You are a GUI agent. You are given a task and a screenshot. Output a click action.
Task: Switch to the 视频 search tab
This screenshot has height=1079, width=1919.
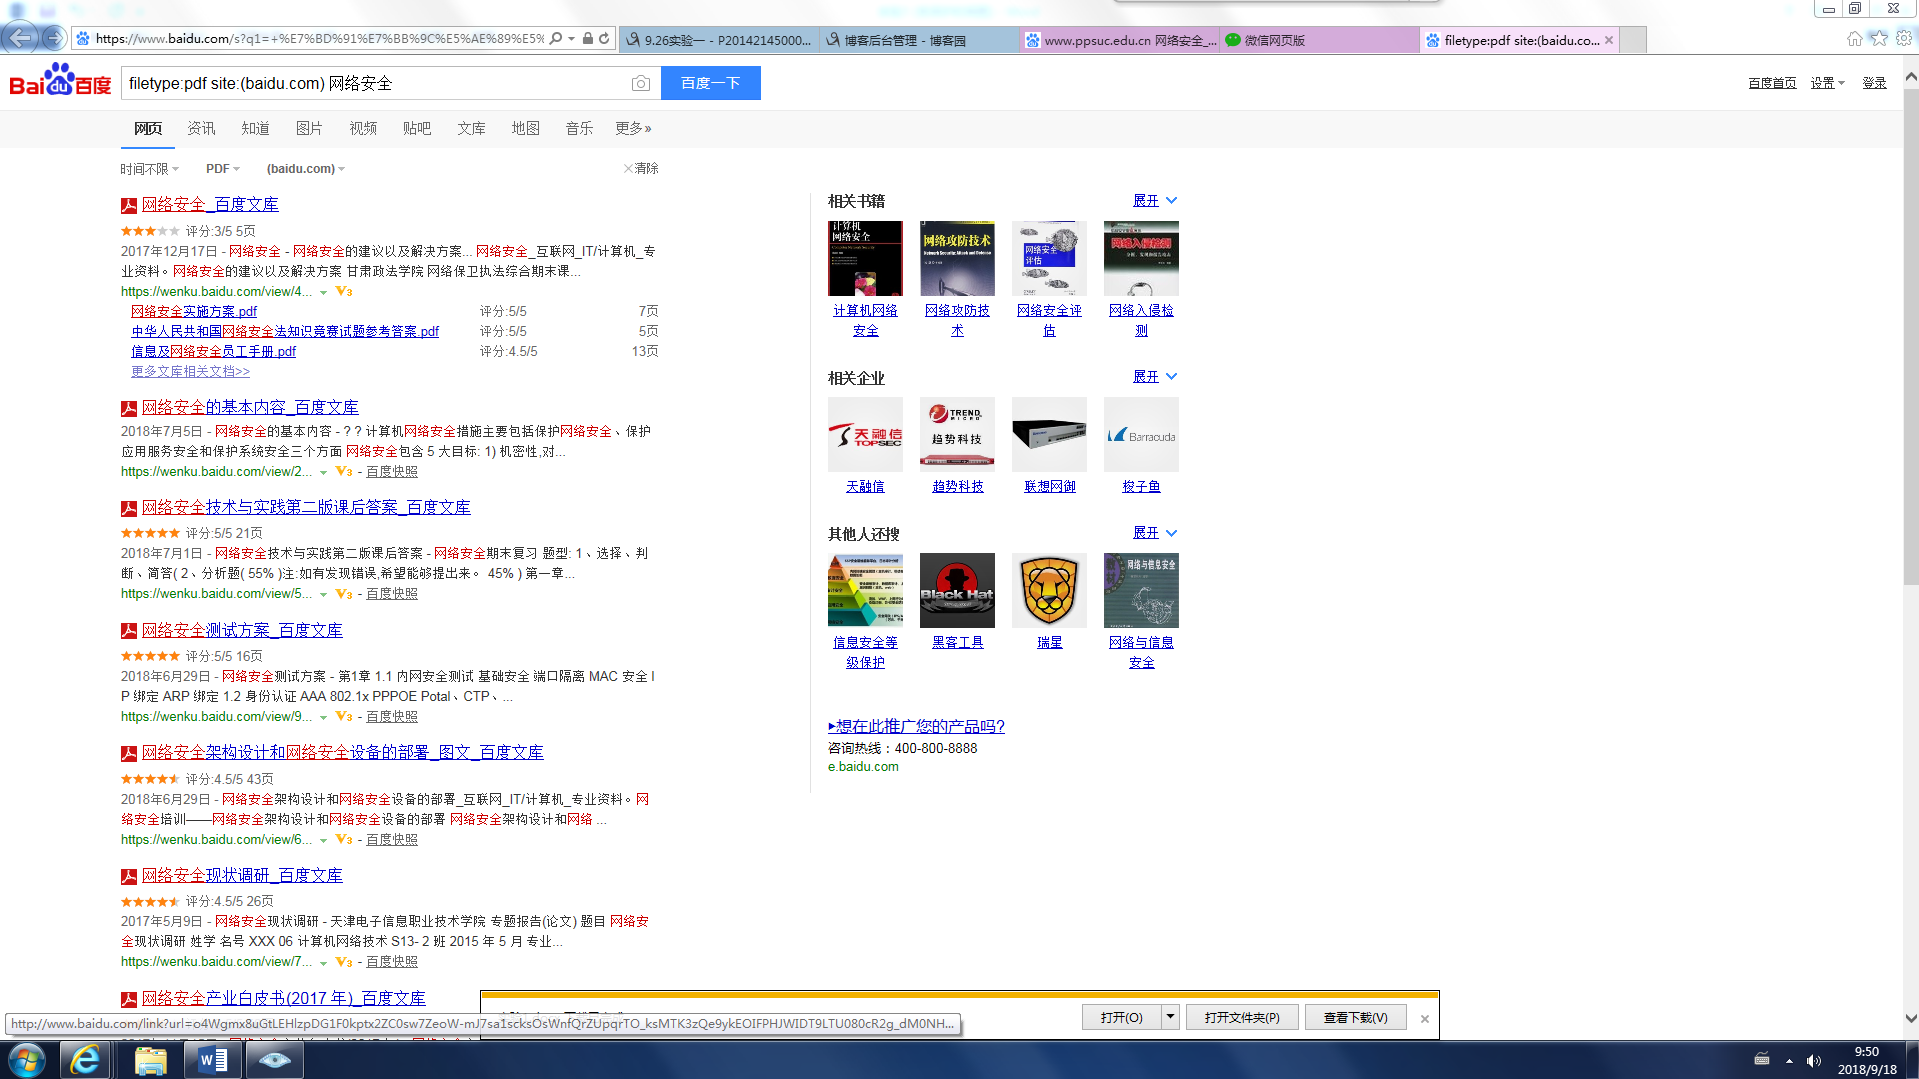(363, 128)
